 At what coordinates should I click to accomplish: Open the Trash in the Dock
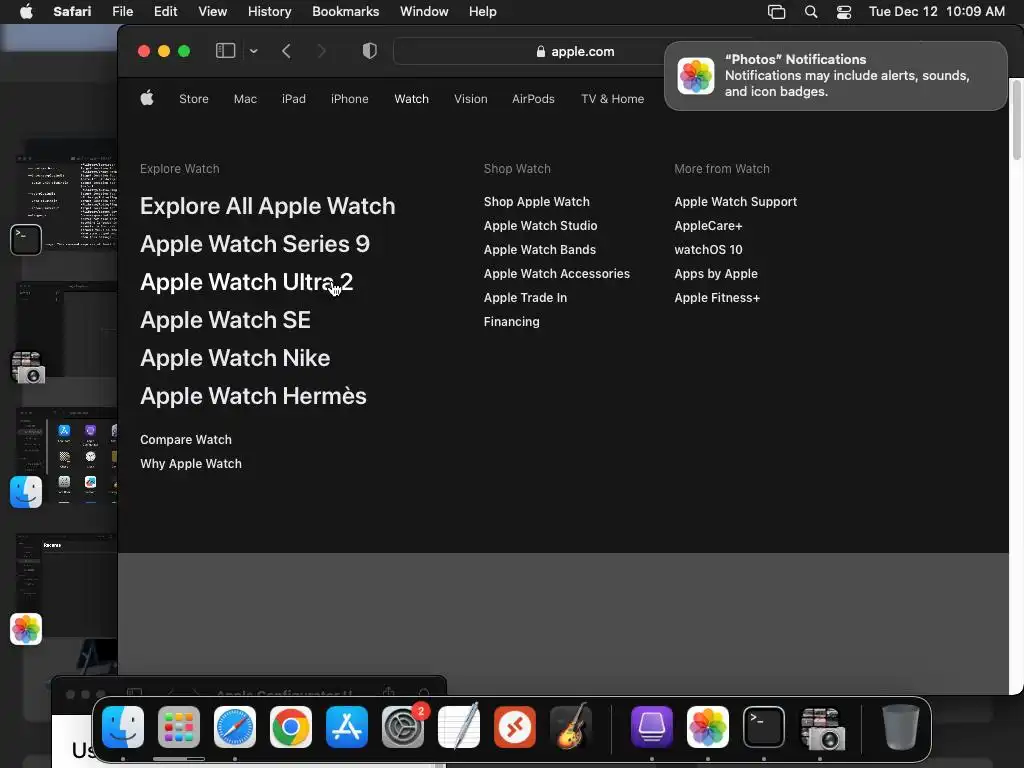(x=901, y=727)
